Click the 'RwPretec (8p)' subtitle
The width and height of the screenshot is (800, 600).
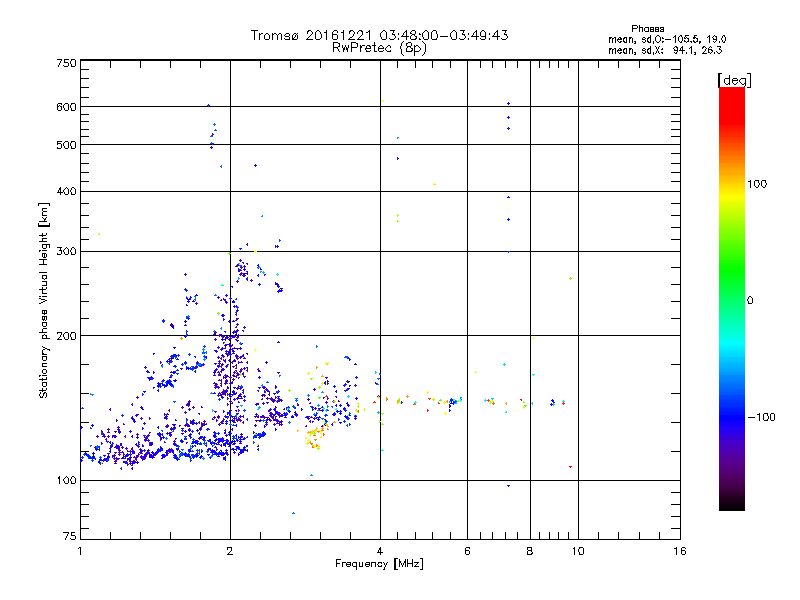point(379,48)
